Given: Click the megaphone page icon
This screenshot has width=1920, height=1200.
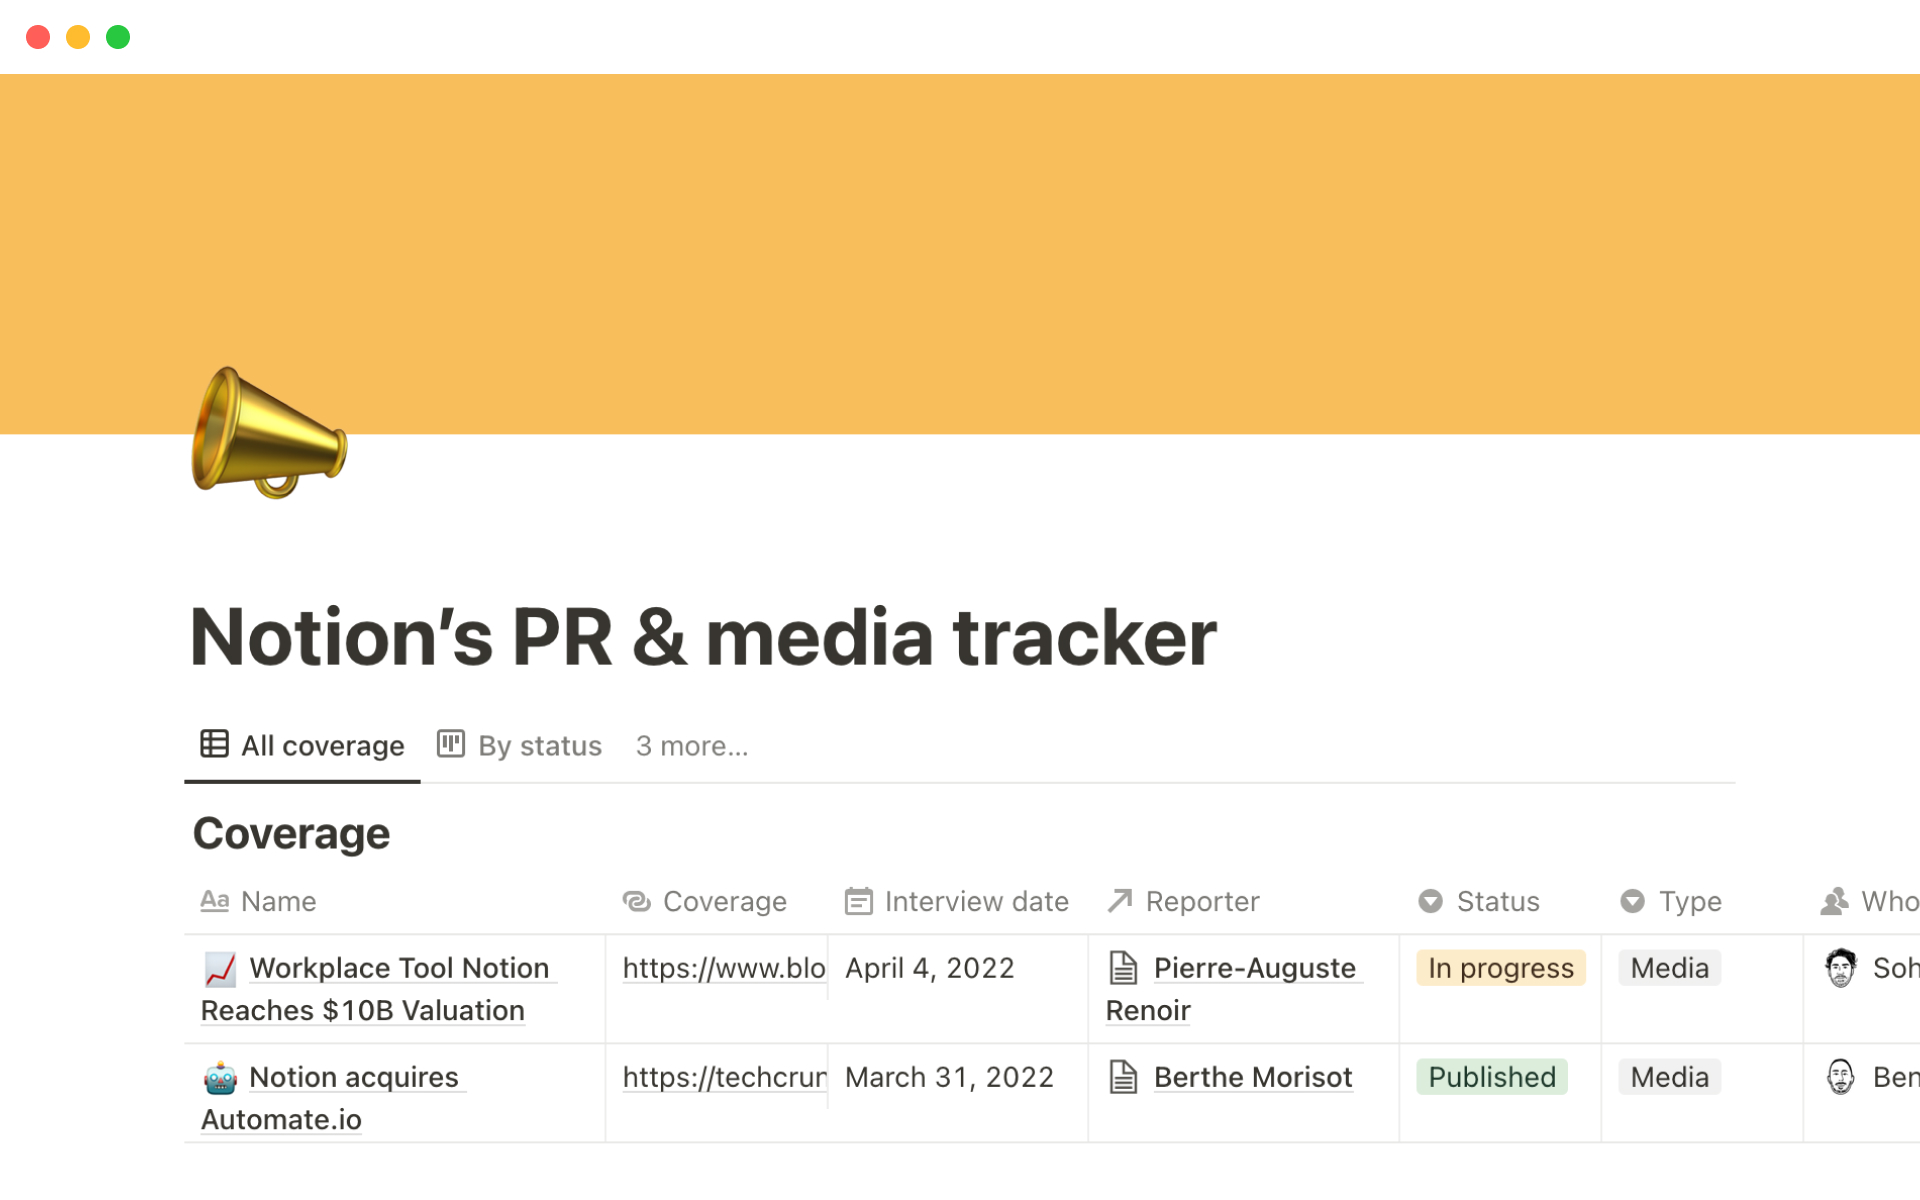Looking at the screenshot, I should [x=268, y=432].
